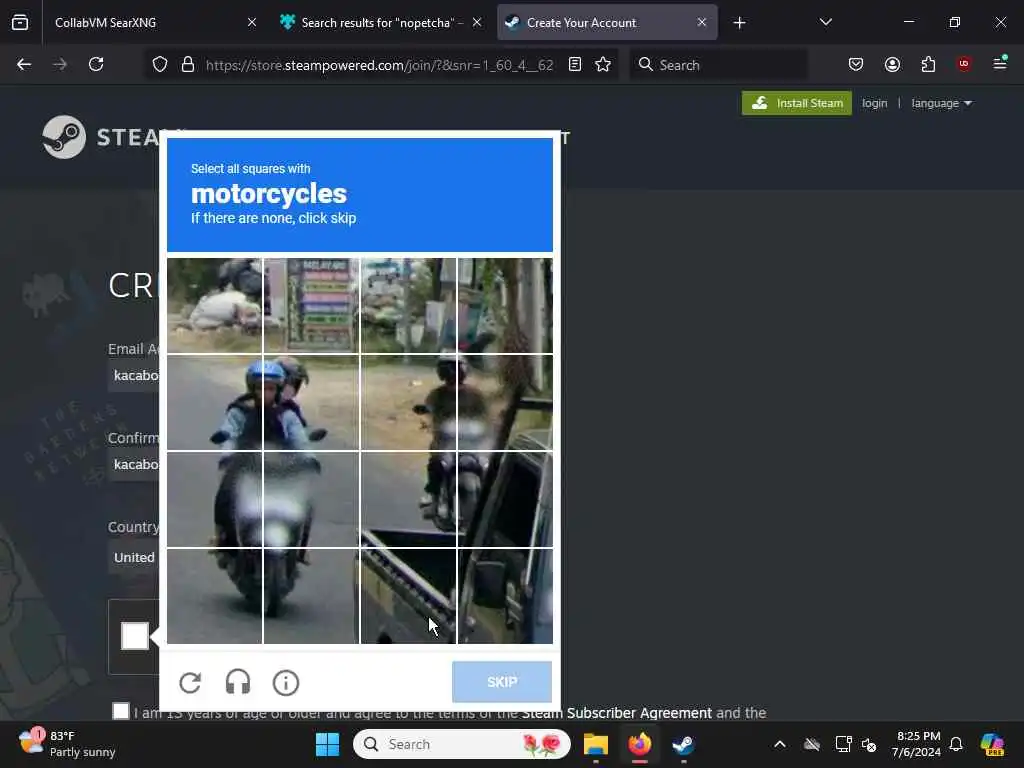The height and width of the screenshot is (768, 1024).
Task: Bookmark this page with the star icon
Action: click(603, 64)
